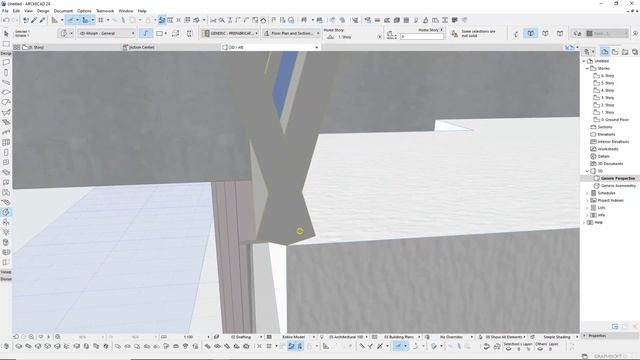Screen dimensions: 640x360
Task: Open the Design menu
Action: click(x=43, y=11)
